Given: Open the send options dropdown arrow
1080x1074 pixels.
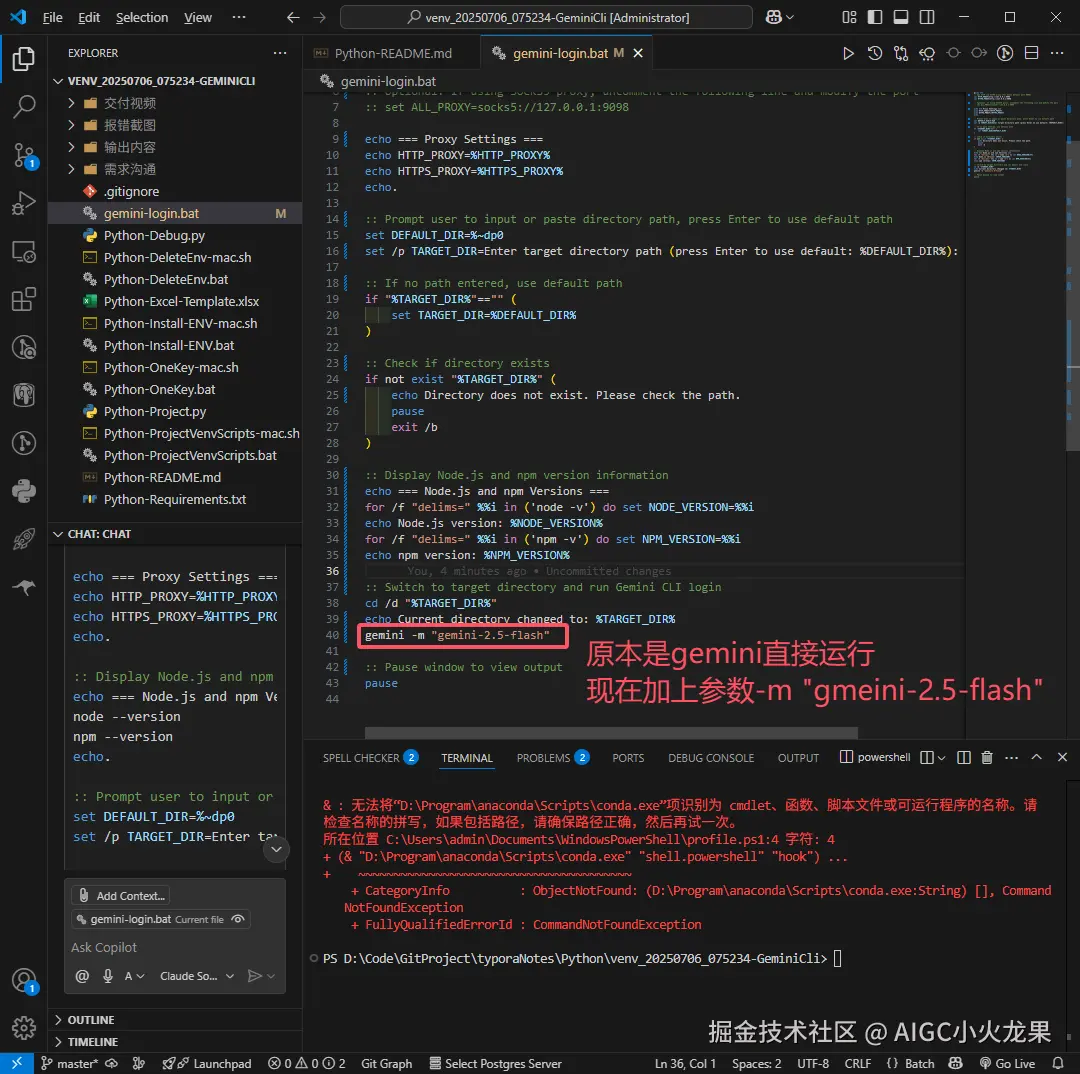Looking at the screenshot, I should point(271,975).
